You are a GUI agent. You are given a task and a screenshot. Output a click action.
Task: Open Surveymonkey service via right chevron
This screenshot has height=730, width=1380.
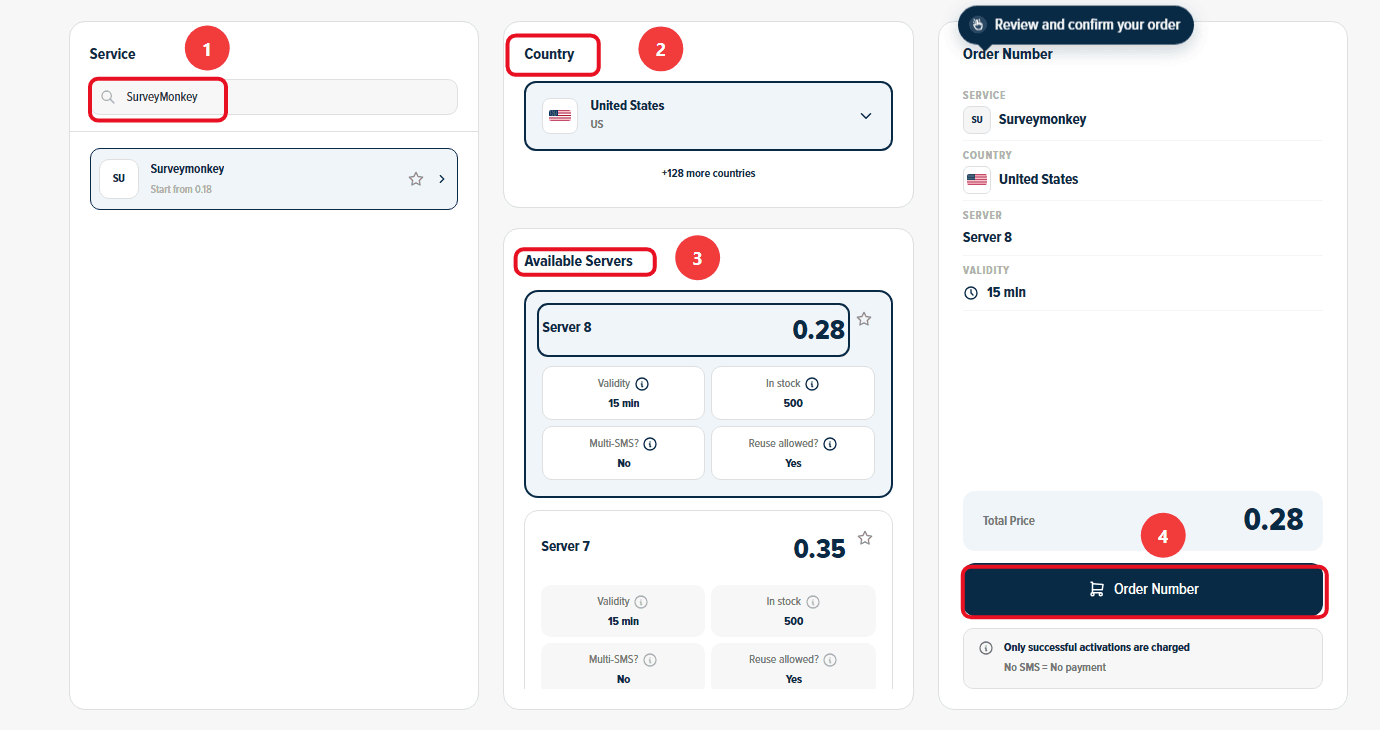[442, 179]
